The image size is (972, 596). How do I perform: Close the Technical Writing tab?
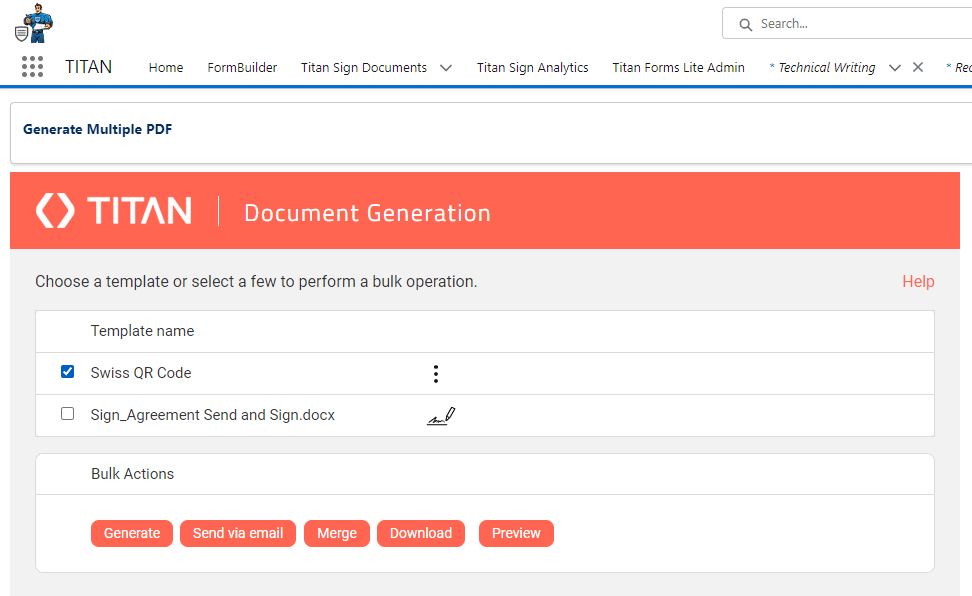coord(918,67)
